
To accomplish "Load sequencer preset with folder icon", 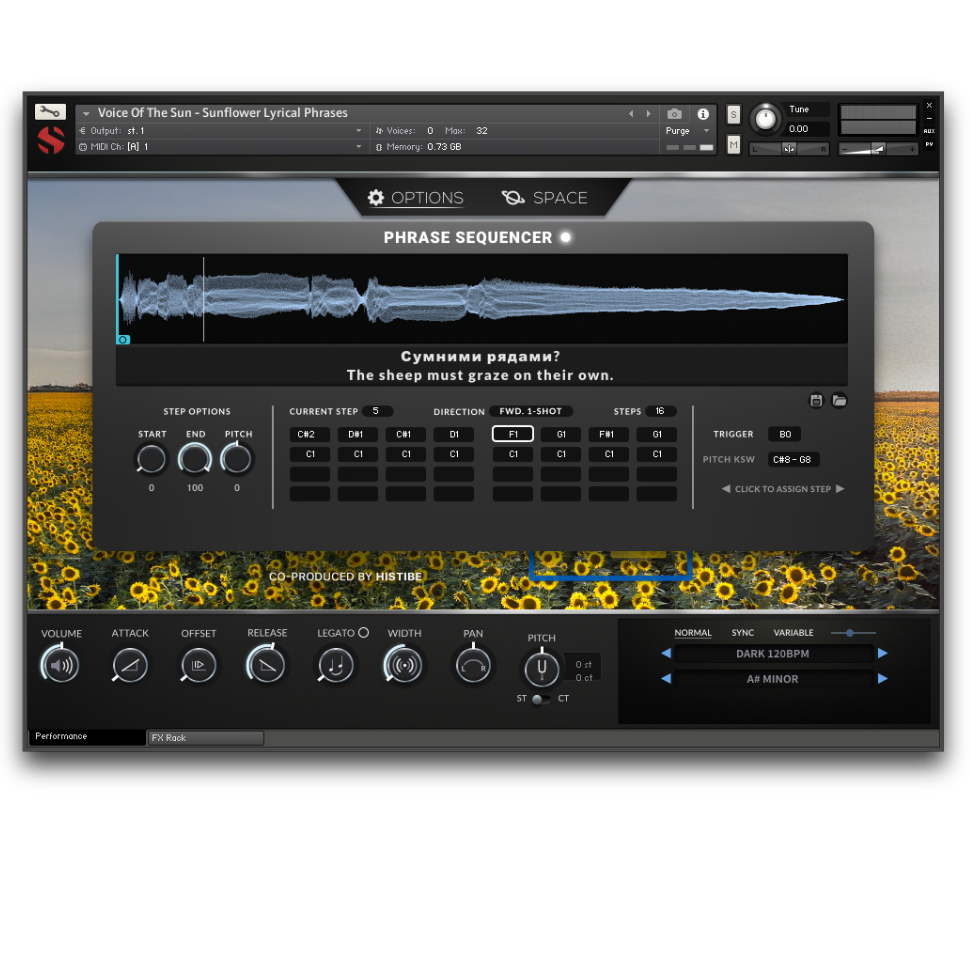I will [x=839, y=400].
